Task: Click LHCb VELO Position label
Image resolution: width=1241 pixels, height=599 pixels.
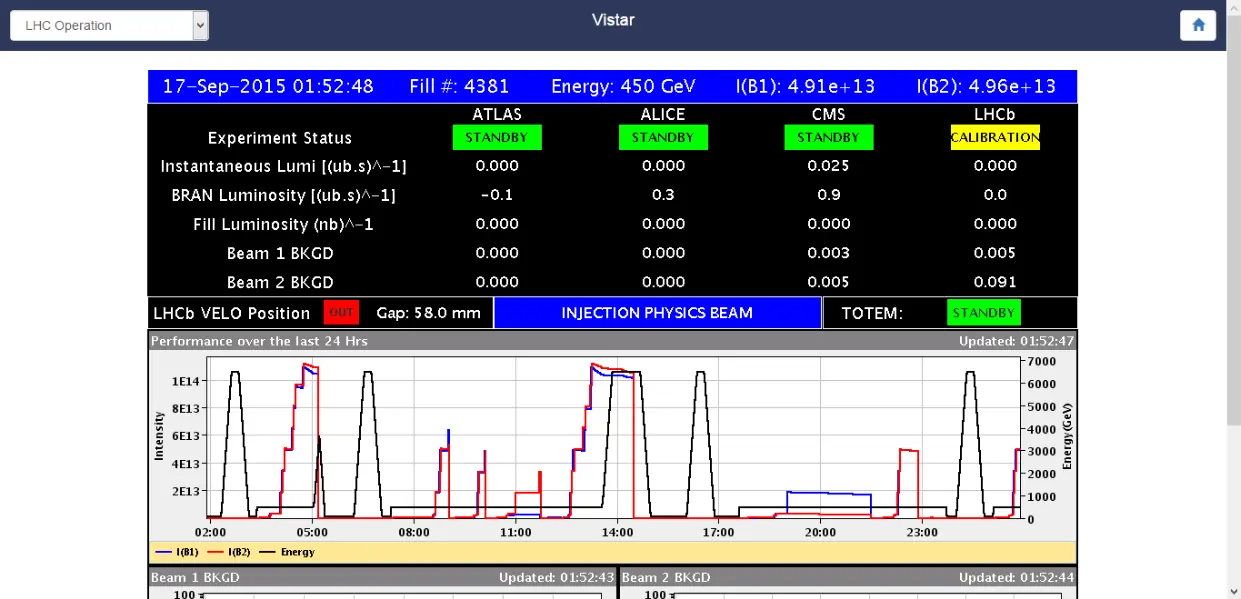Action: coord(232,313)
